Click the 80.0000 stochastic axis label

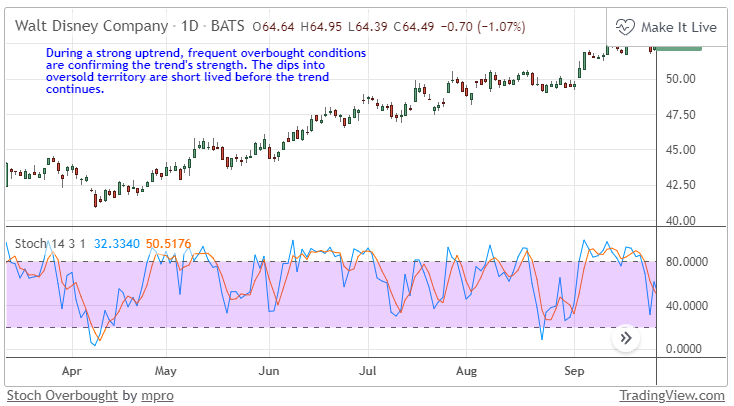point(687,262)
